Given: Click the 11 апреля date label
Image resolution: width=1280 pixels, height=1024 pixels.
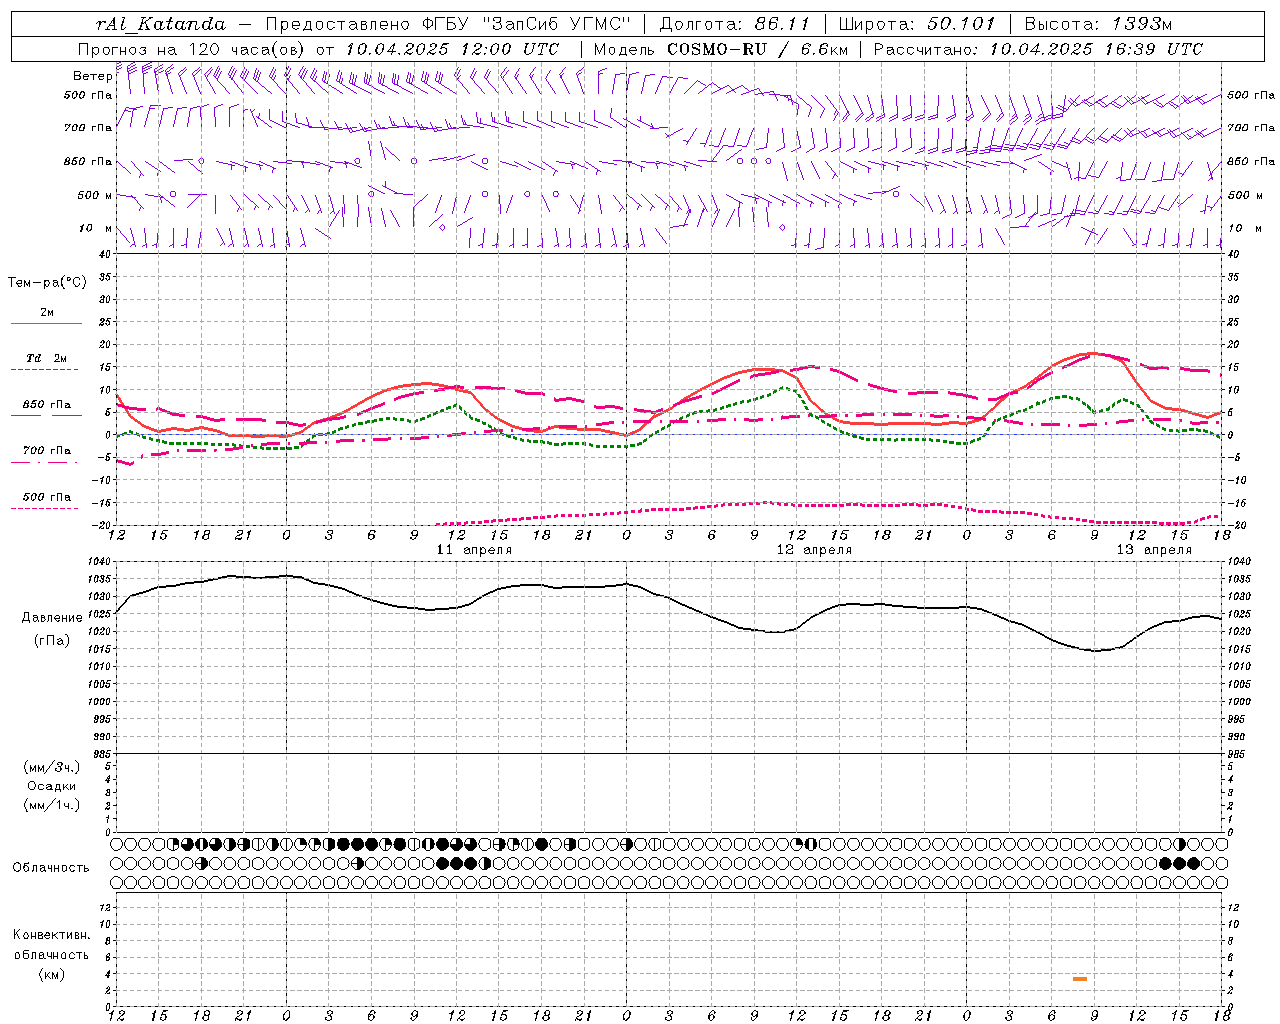Looking at the screenshot, I should click(x=474, y=550).
